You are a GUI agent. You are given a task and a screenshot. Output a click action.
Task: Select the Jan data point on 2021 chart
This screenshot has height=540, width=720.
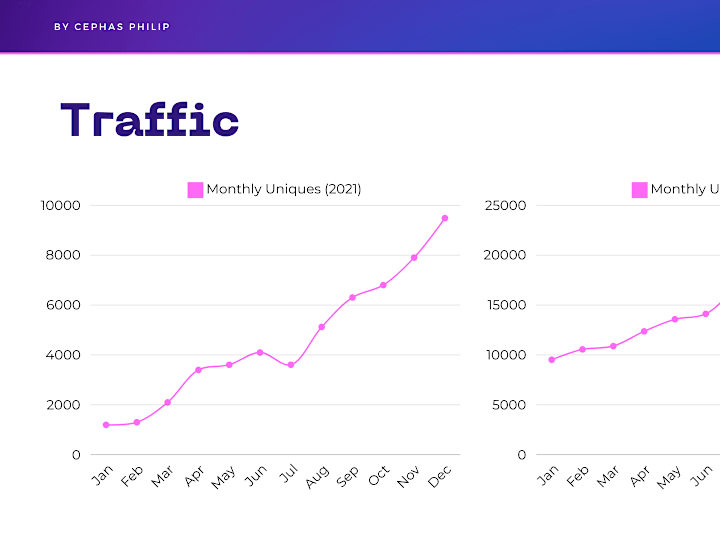[x=106, y=425]
